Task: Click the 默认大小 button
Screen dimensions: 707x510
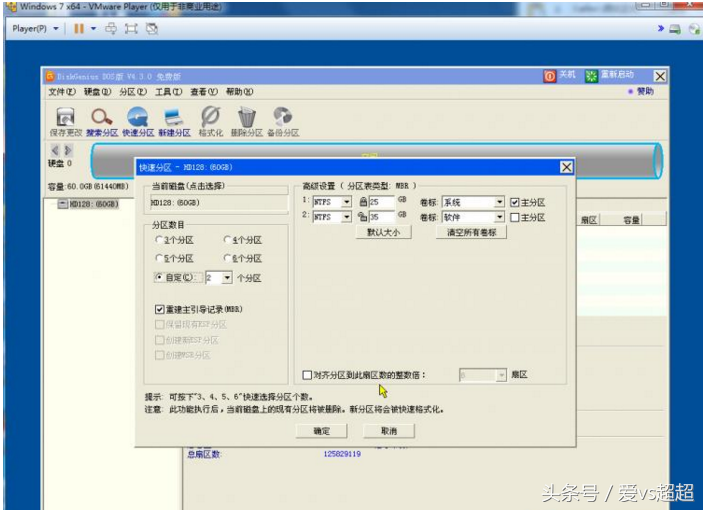Action: pos(383,233)
